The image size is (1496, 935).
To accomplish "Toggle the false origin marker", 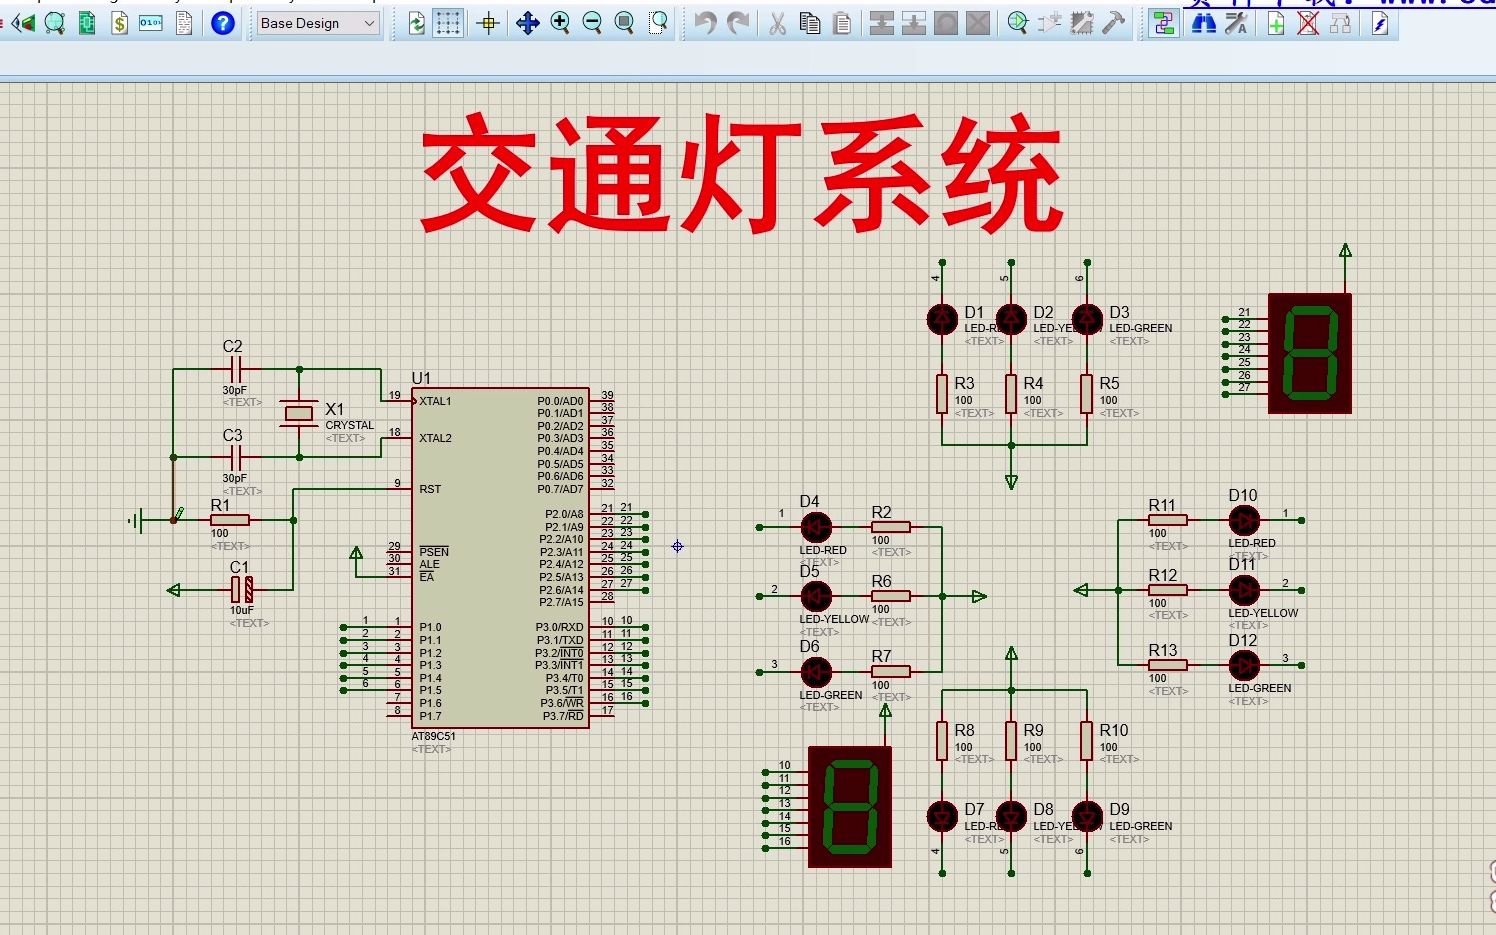I will 488,22.
